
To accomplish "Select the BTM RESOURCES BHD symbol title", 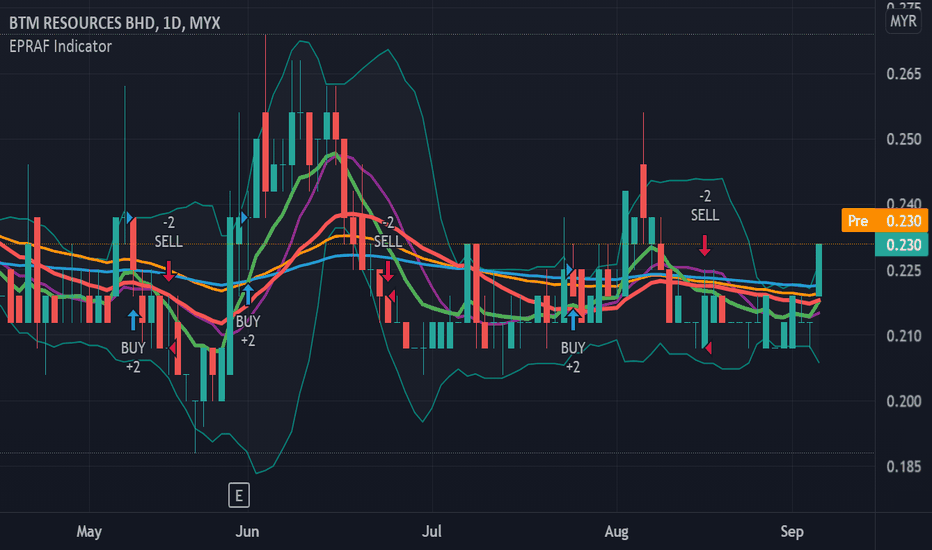I will [115, 23].
